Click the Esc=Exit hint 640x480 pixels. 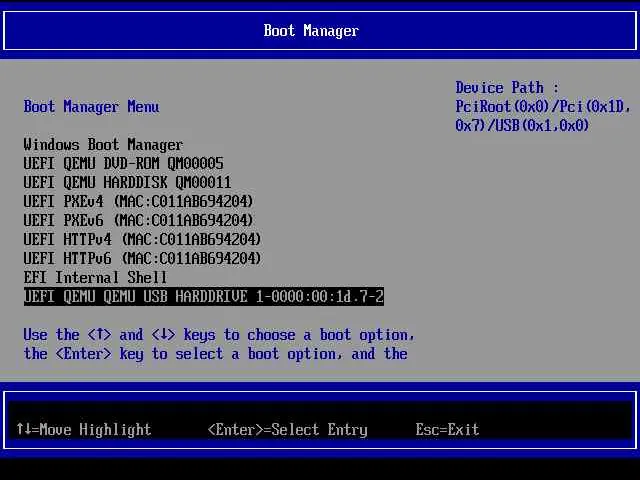pyautogui.click(x=447, y=429)
